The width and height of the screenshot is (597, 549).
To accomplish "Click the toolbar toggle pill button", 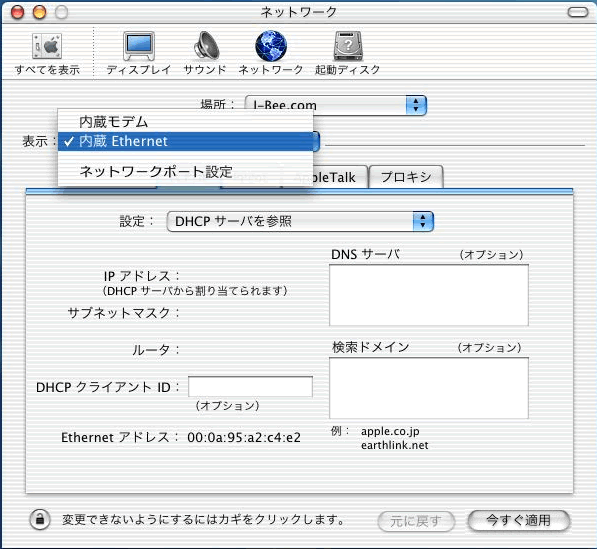I will tap(578, 12).
